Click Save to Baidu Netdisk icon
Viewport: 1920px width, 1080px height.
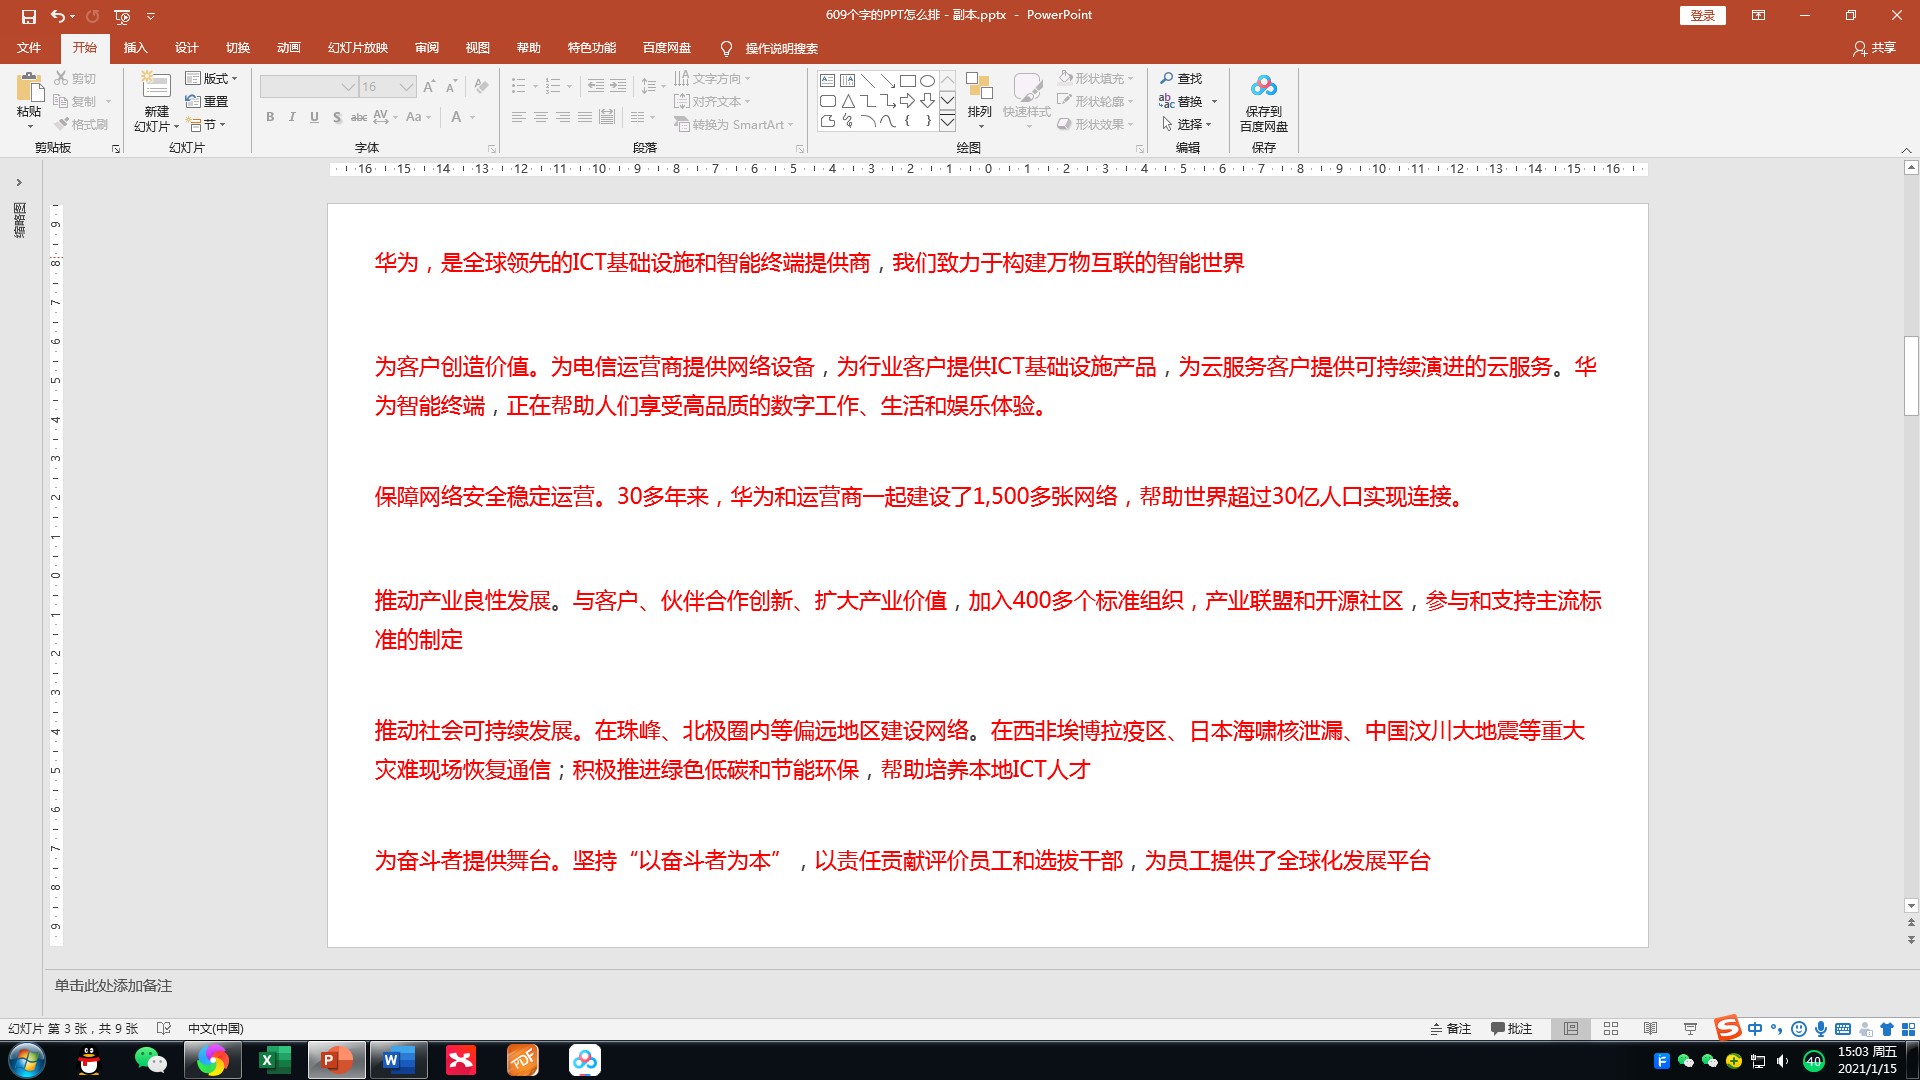click(x=1264, y=88)
